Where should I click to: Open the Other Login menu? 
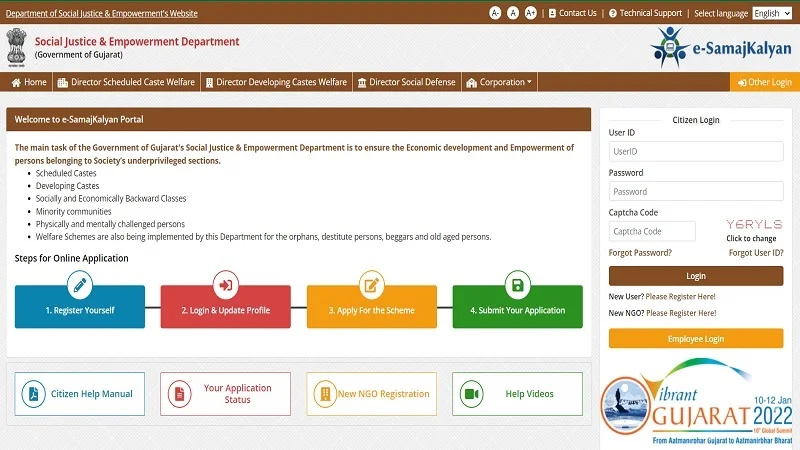coord(765,82)
